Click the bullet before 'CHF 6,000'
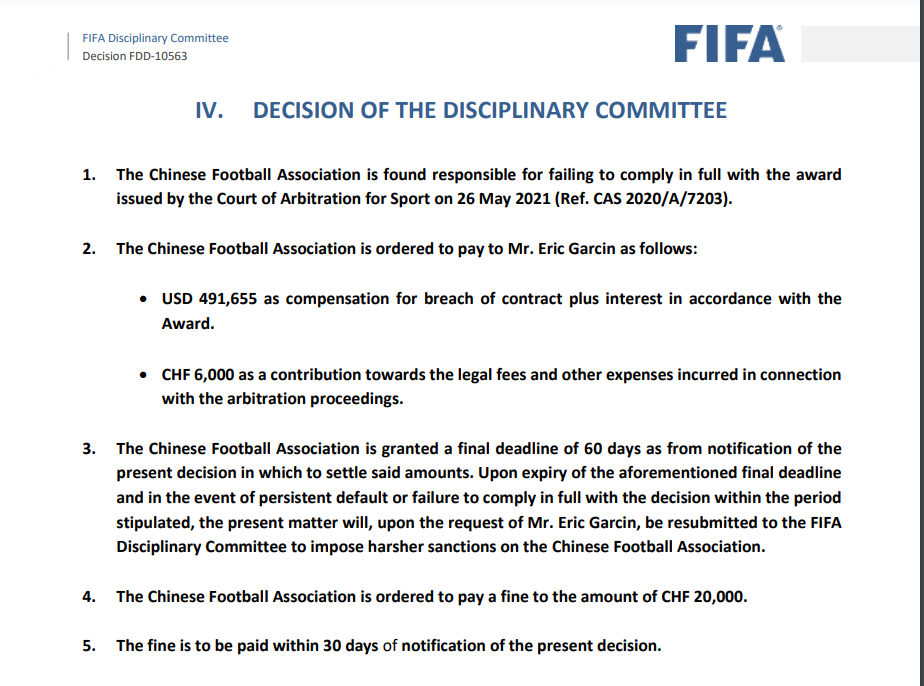The height and width of the screenshot is (686, 924). (x=145, y=374)
